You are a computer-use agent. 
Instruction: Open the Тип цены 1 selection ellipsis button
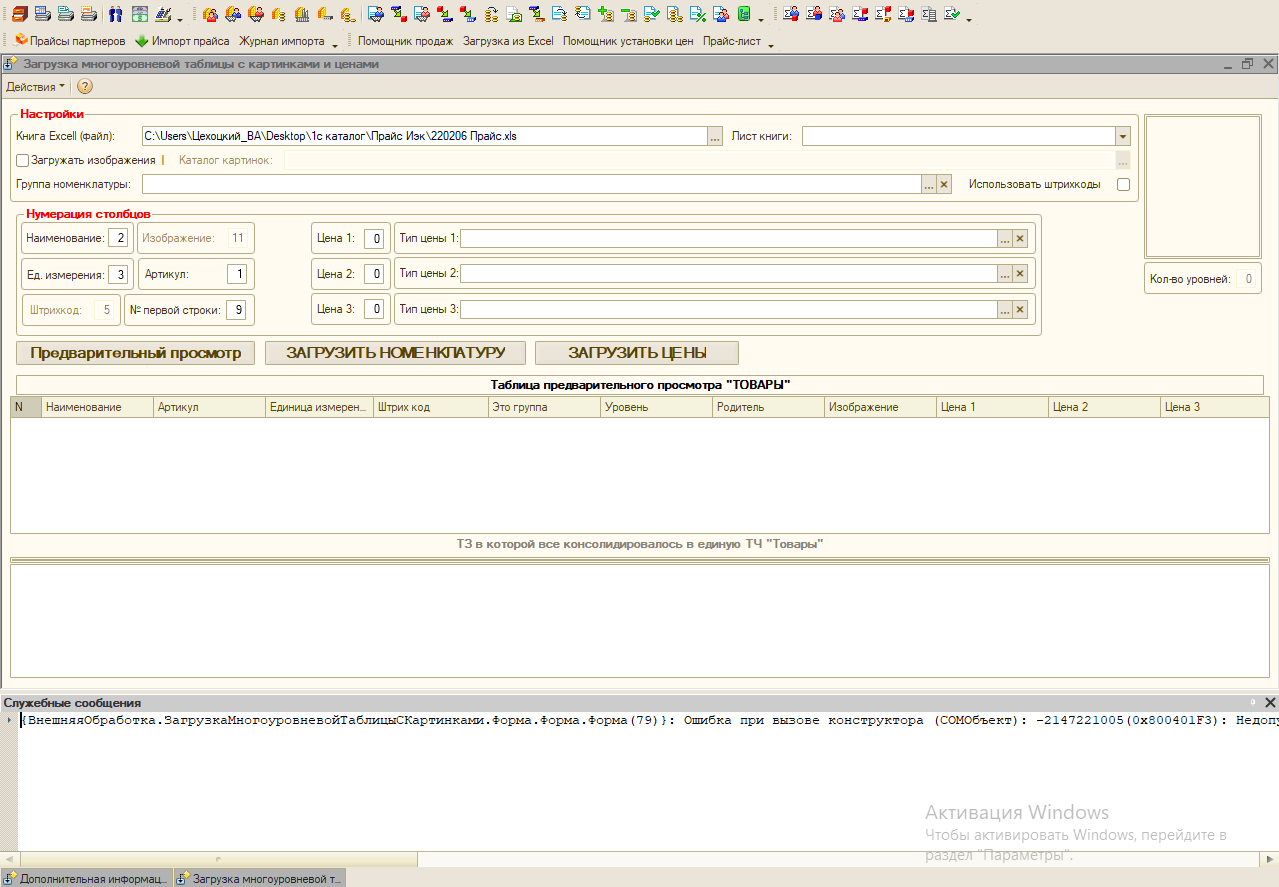click(1005, 238)
